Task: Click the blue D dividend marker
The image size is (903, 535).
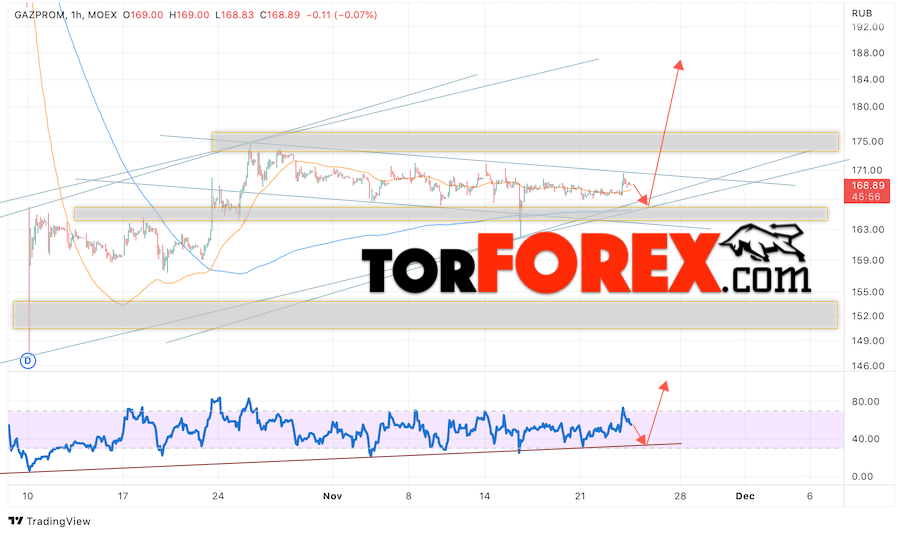Action: (28, 361)
